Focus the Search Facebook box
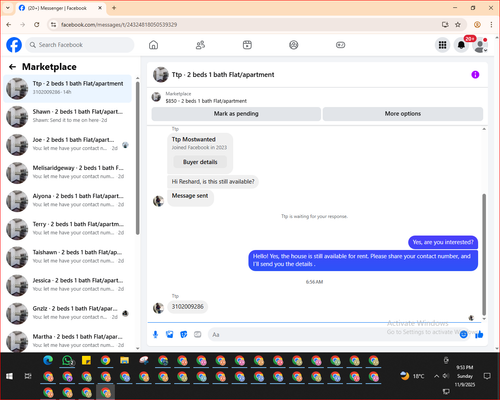This screenshot has height=400, width=500. [x=80, y=45]
